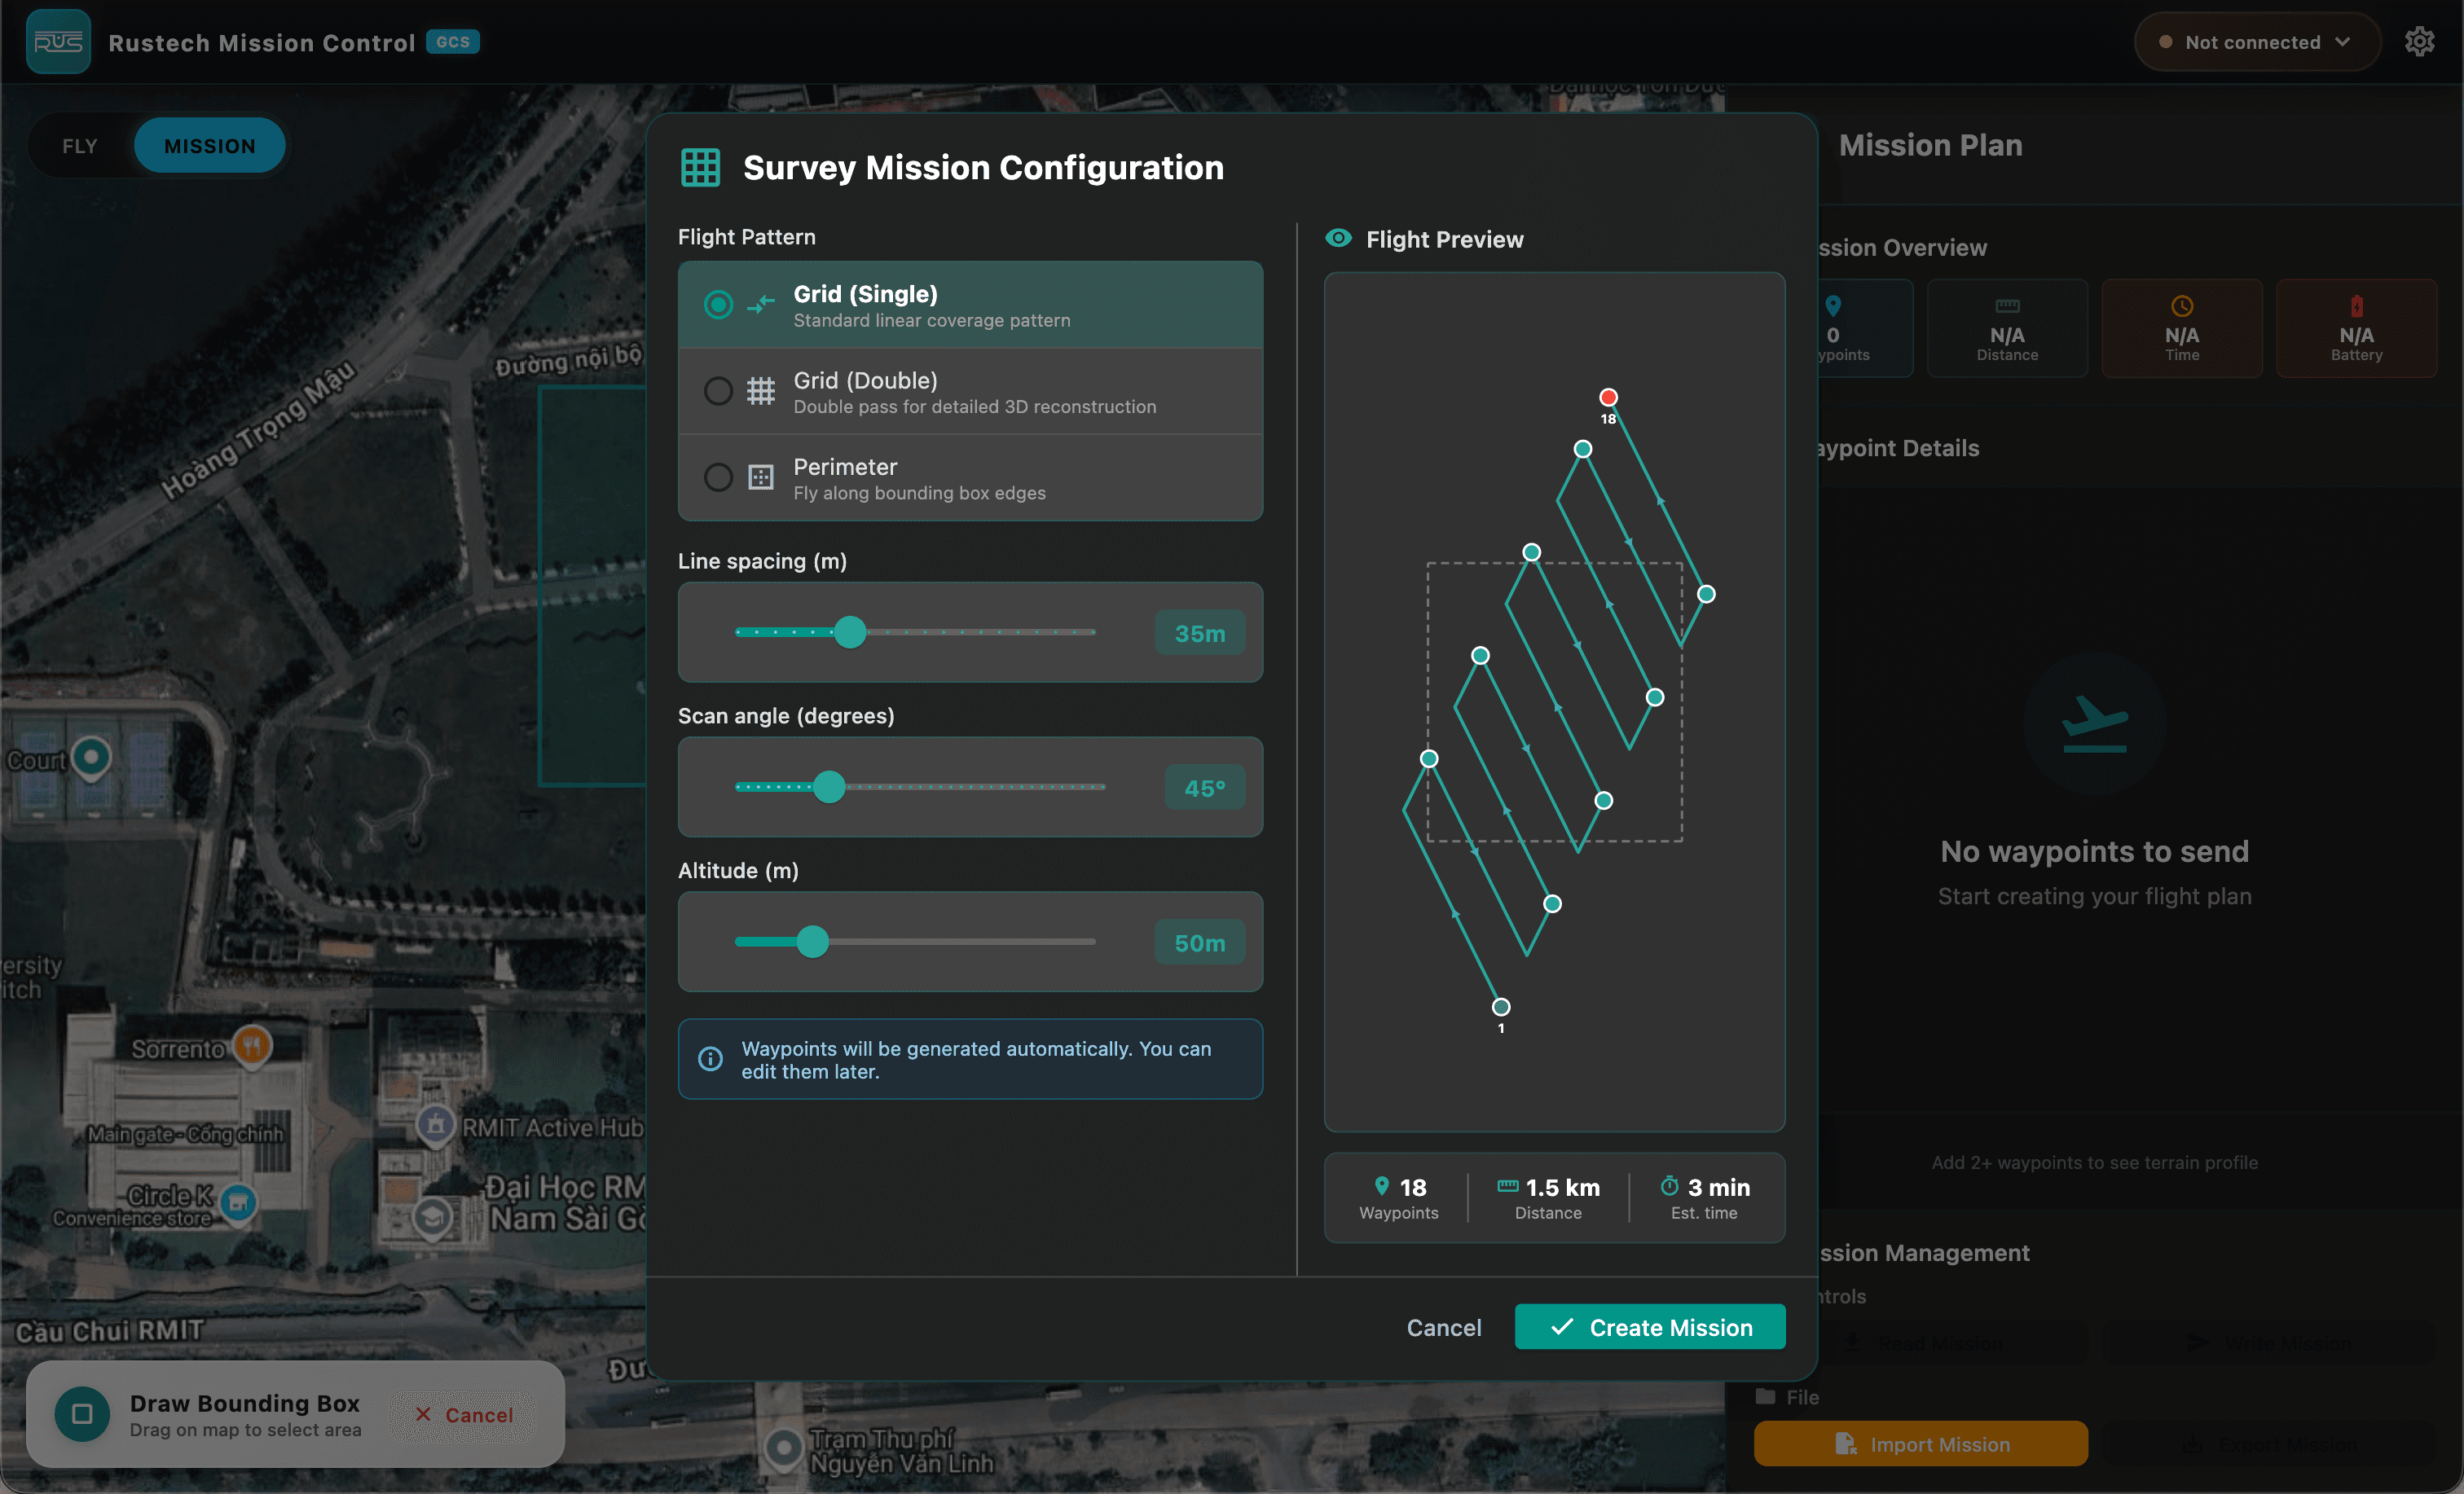Click the Sorrento restaurant map marker

click(x=252, y=1047)
